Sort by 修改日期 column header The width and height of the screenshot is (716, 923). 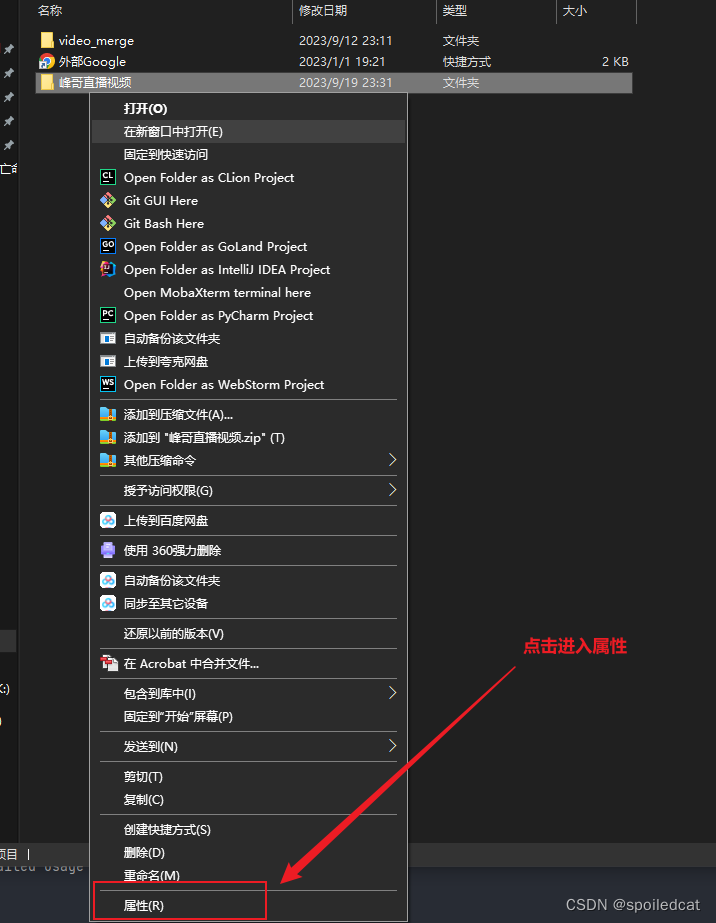click(323, 10)
